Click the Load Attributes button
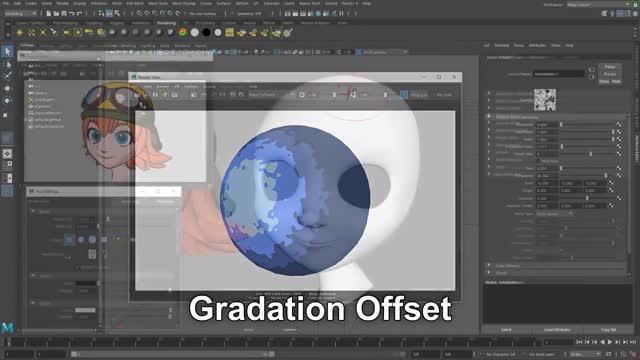640x360 pixels. click(x=557, y=329)
